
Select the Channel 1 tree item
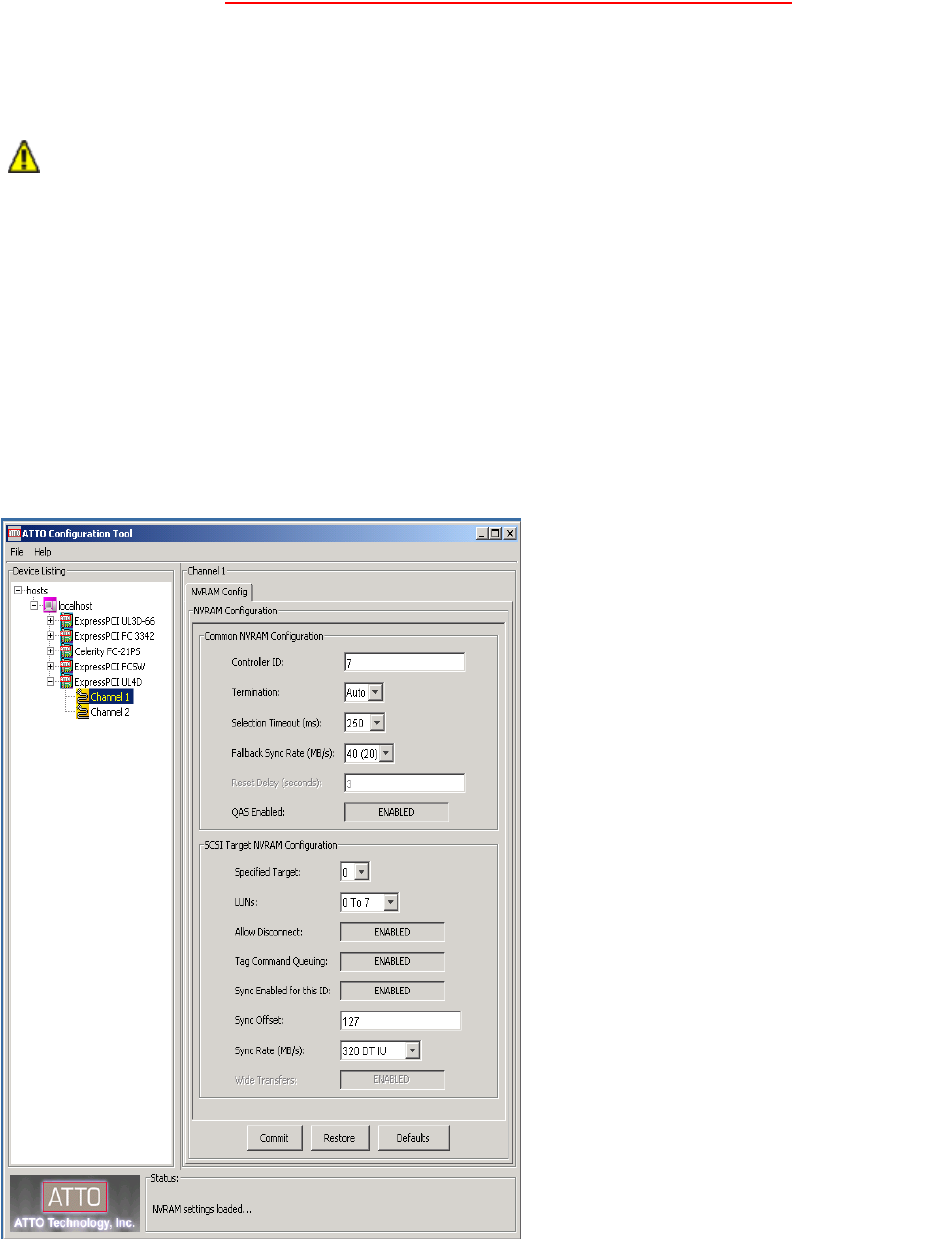tap(111, 697)
